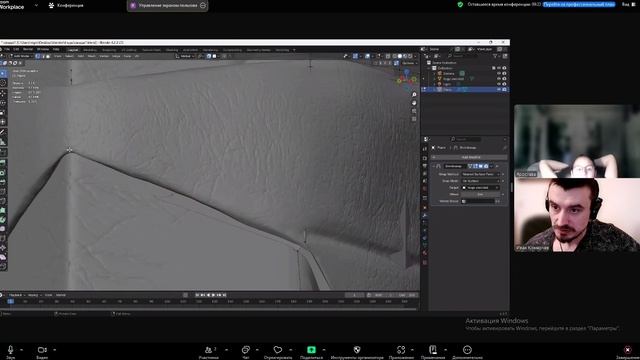This screenshot has height=360, width=640.
Task: Open Дополнительно more options in Zoom
Action: tap(467, 350)
